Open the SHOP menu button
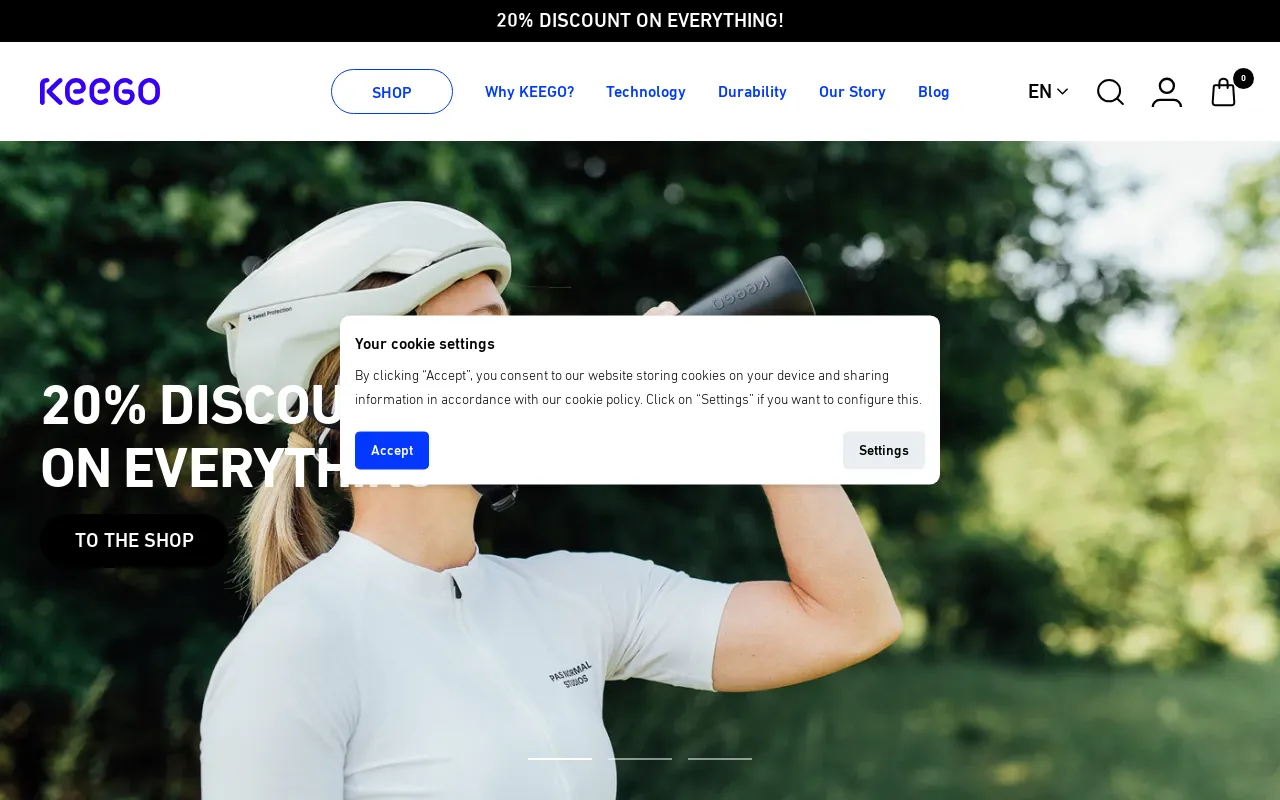1280x800 pixels. (x=392, y=92)
